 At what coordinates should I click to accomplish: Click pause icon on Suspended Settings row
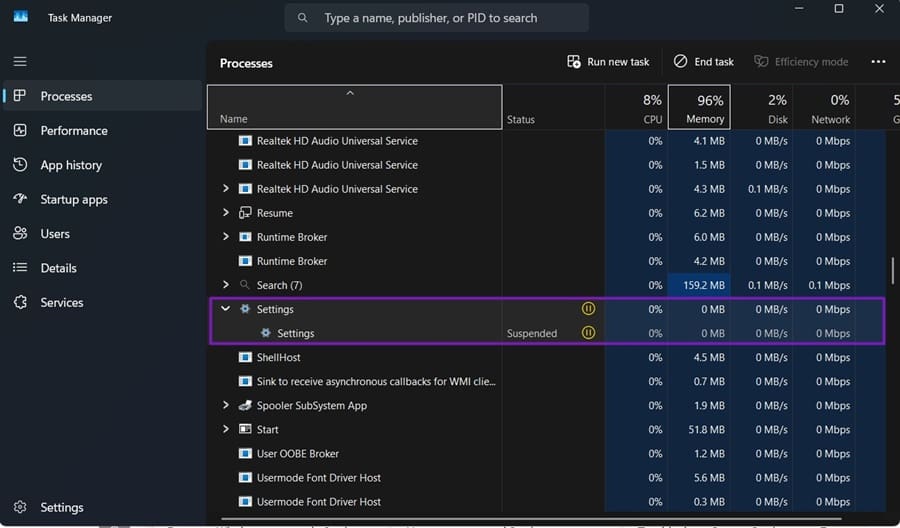click(x=588, y=332)
